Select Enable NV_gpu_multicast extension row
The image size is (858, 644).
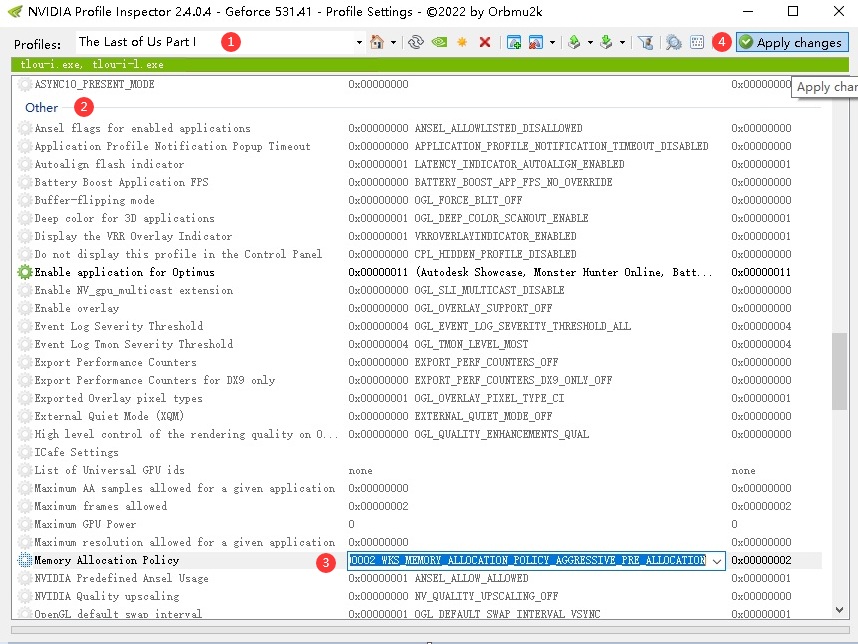[x=419, y=290]
